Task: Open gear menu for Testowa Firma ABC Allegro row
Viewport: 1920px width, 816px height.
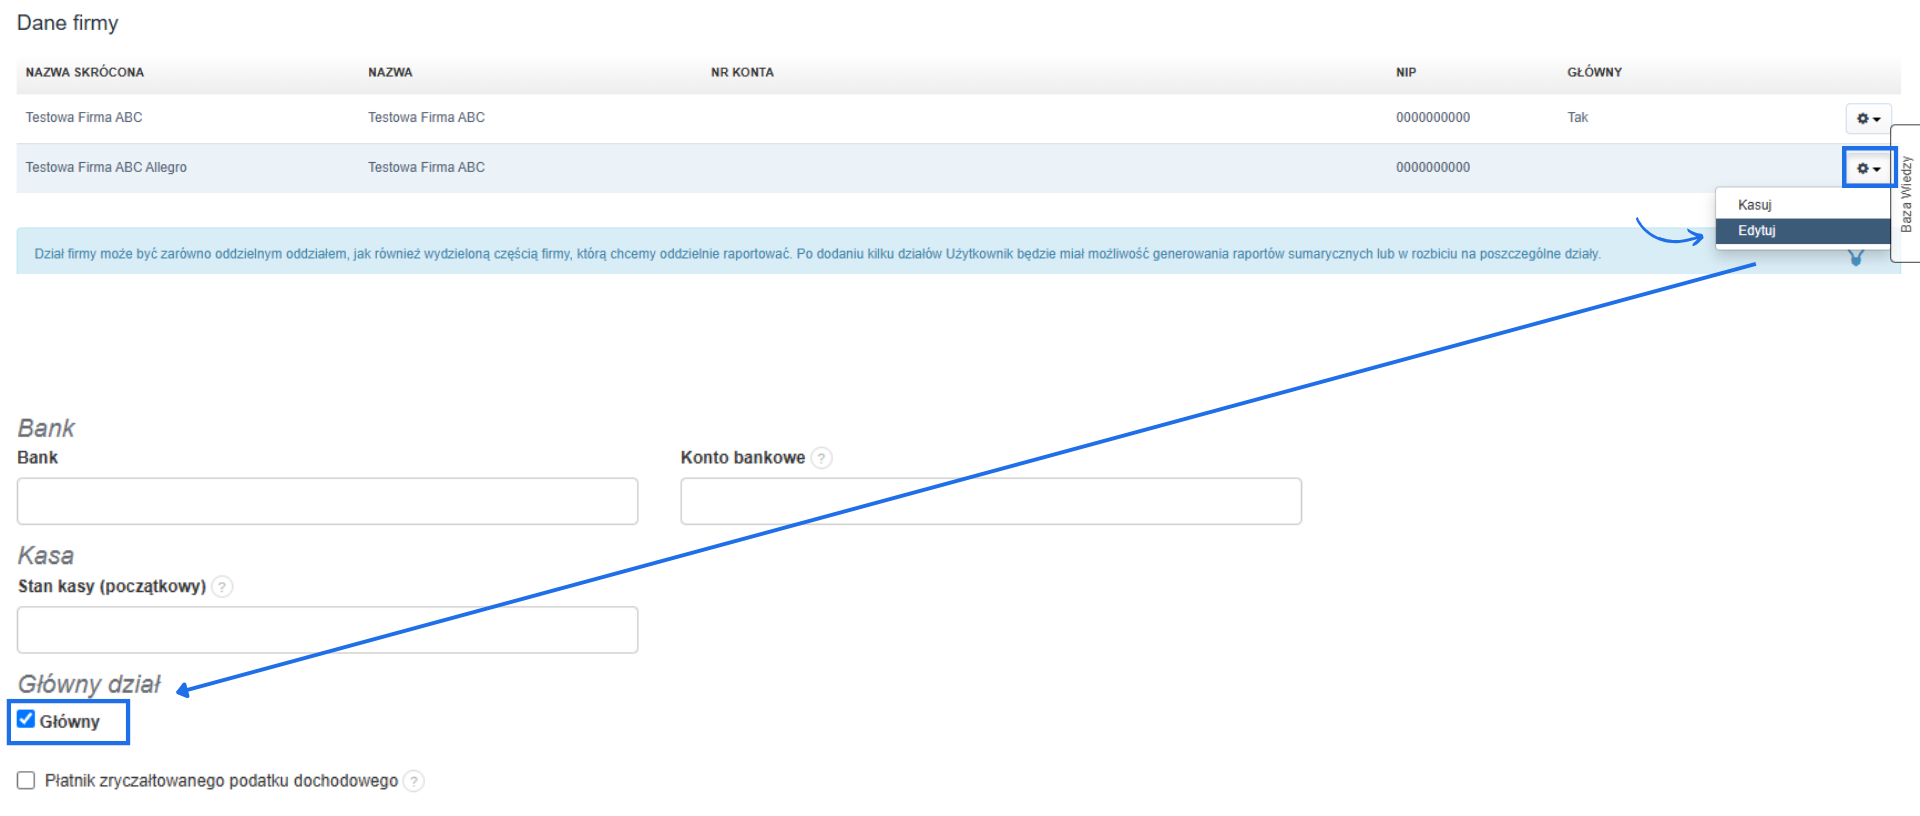Action: pyautogui.click(x=1868, y=168)
